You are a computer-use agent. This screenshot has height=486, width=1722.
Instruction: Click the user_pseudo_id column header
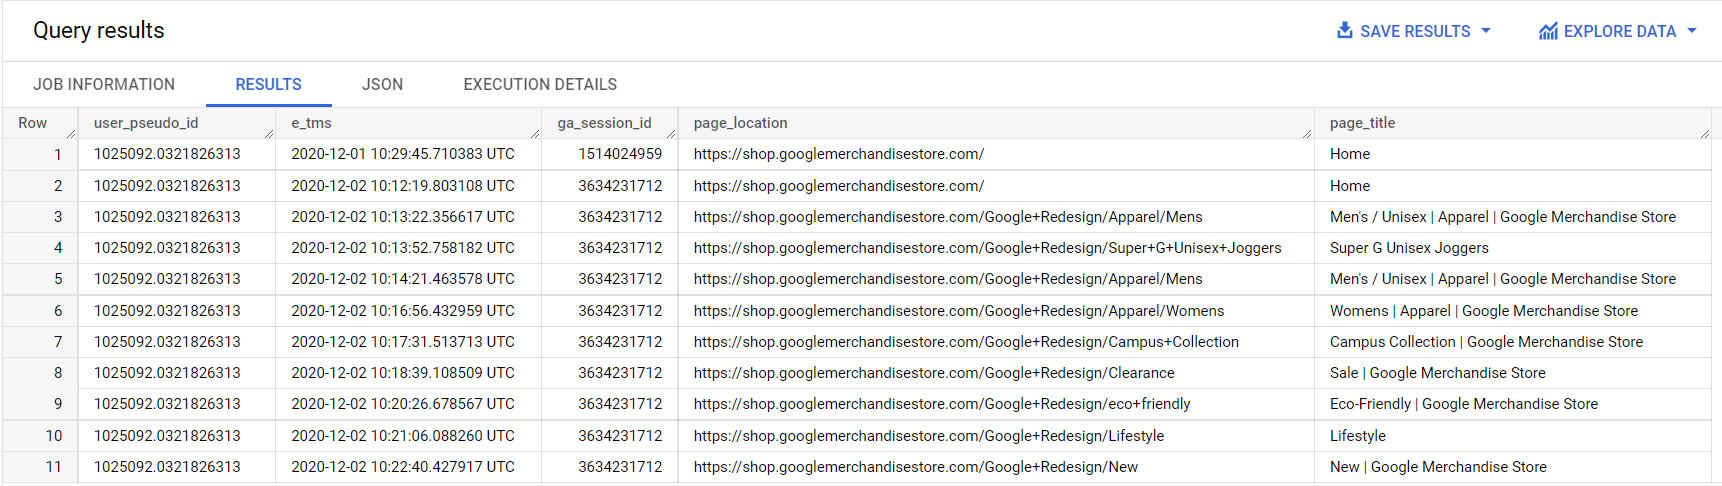pyautogui.click(x=146, y=123)
